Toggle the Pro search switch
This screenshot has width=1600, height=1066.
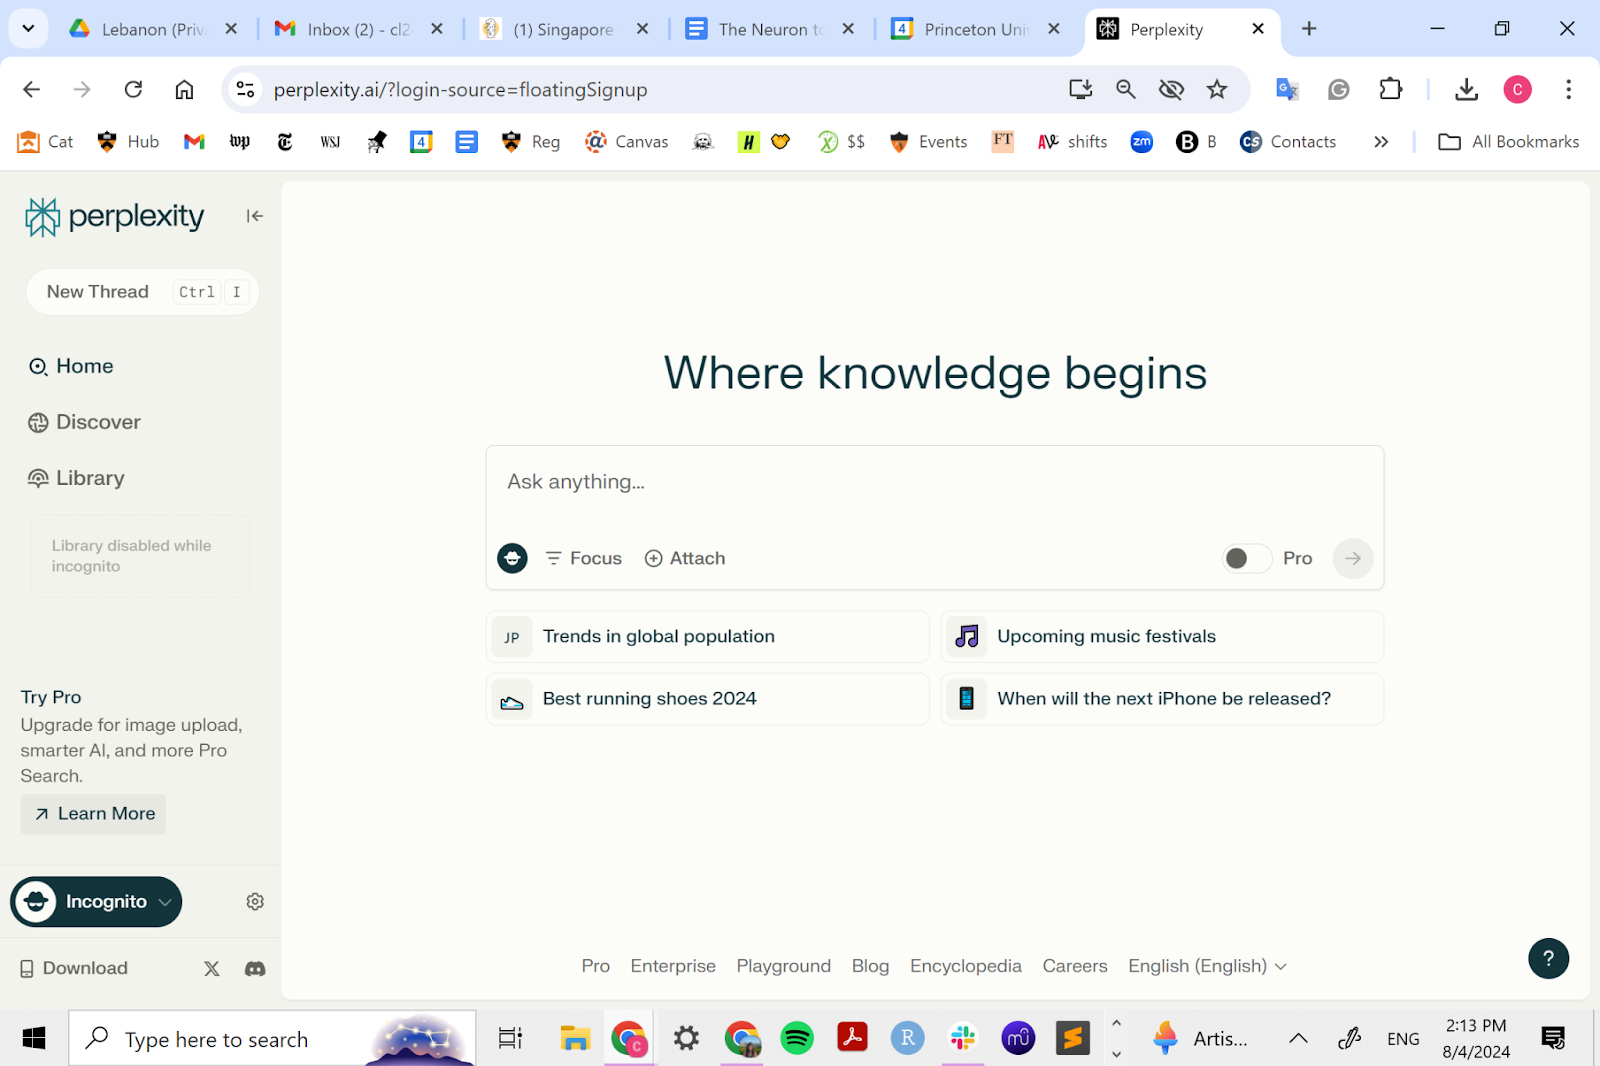[x=1246, y=558]
